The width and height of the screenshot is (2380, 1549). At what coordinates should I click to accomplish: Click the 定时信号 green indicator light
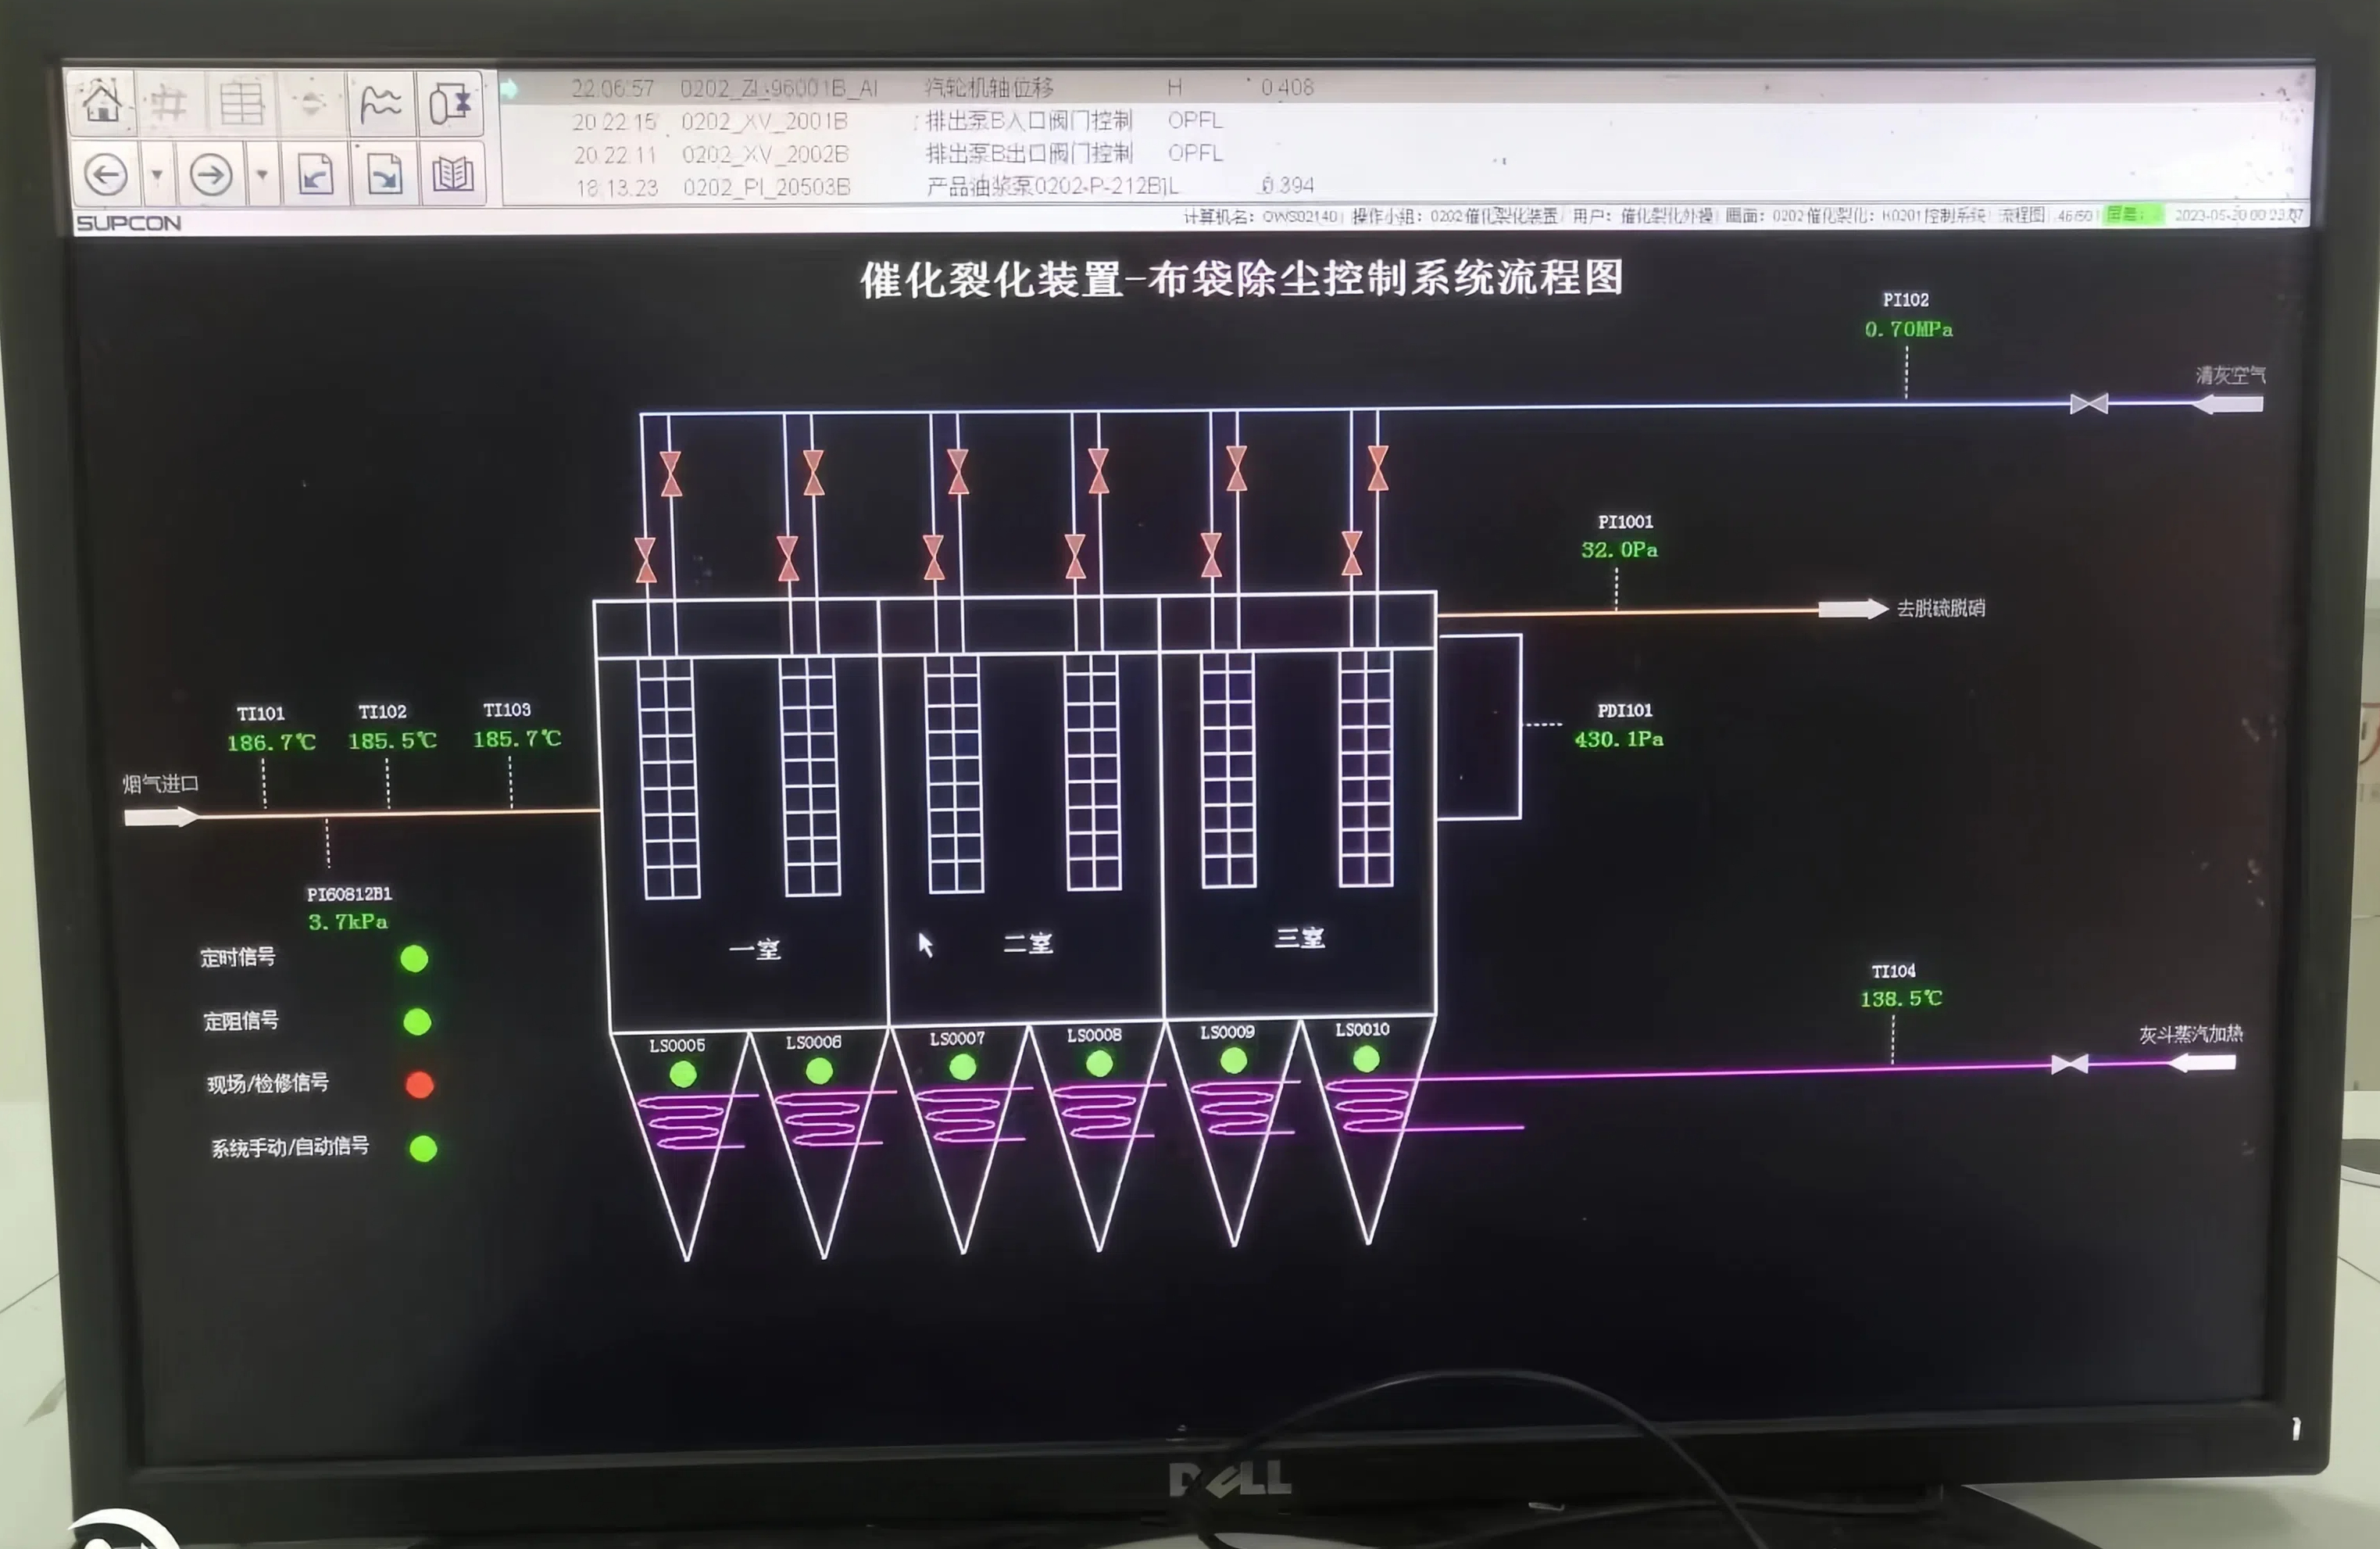point(414,959)
